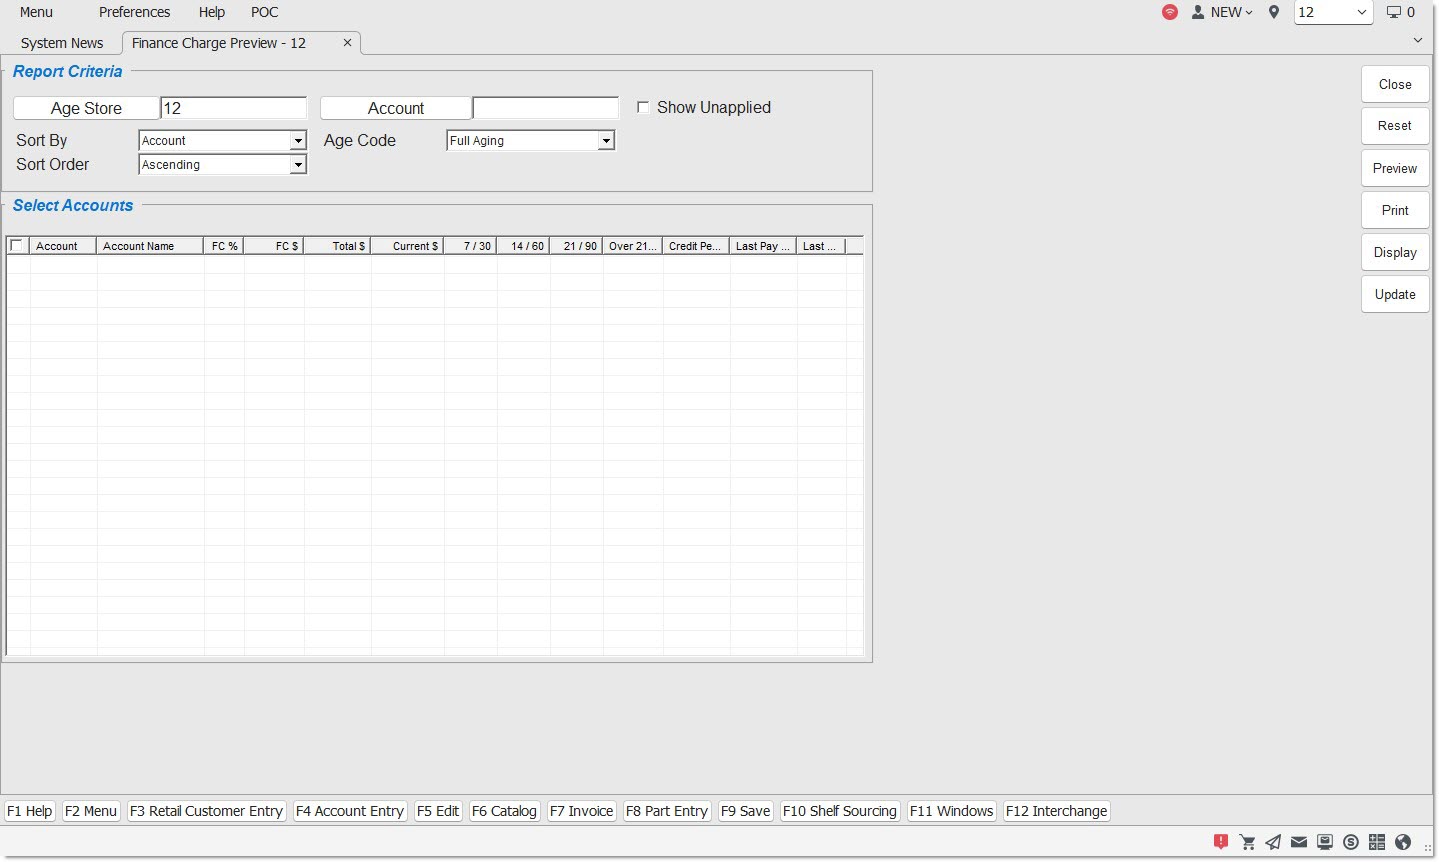Expand the Age Code dropdown
1439x862 pixels.
click(x=606, y=141)
